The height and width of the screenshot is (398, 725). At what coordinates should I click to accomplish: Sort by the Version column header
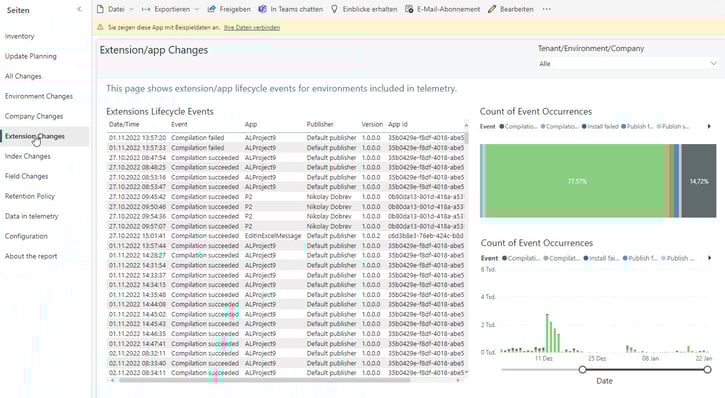372,124
